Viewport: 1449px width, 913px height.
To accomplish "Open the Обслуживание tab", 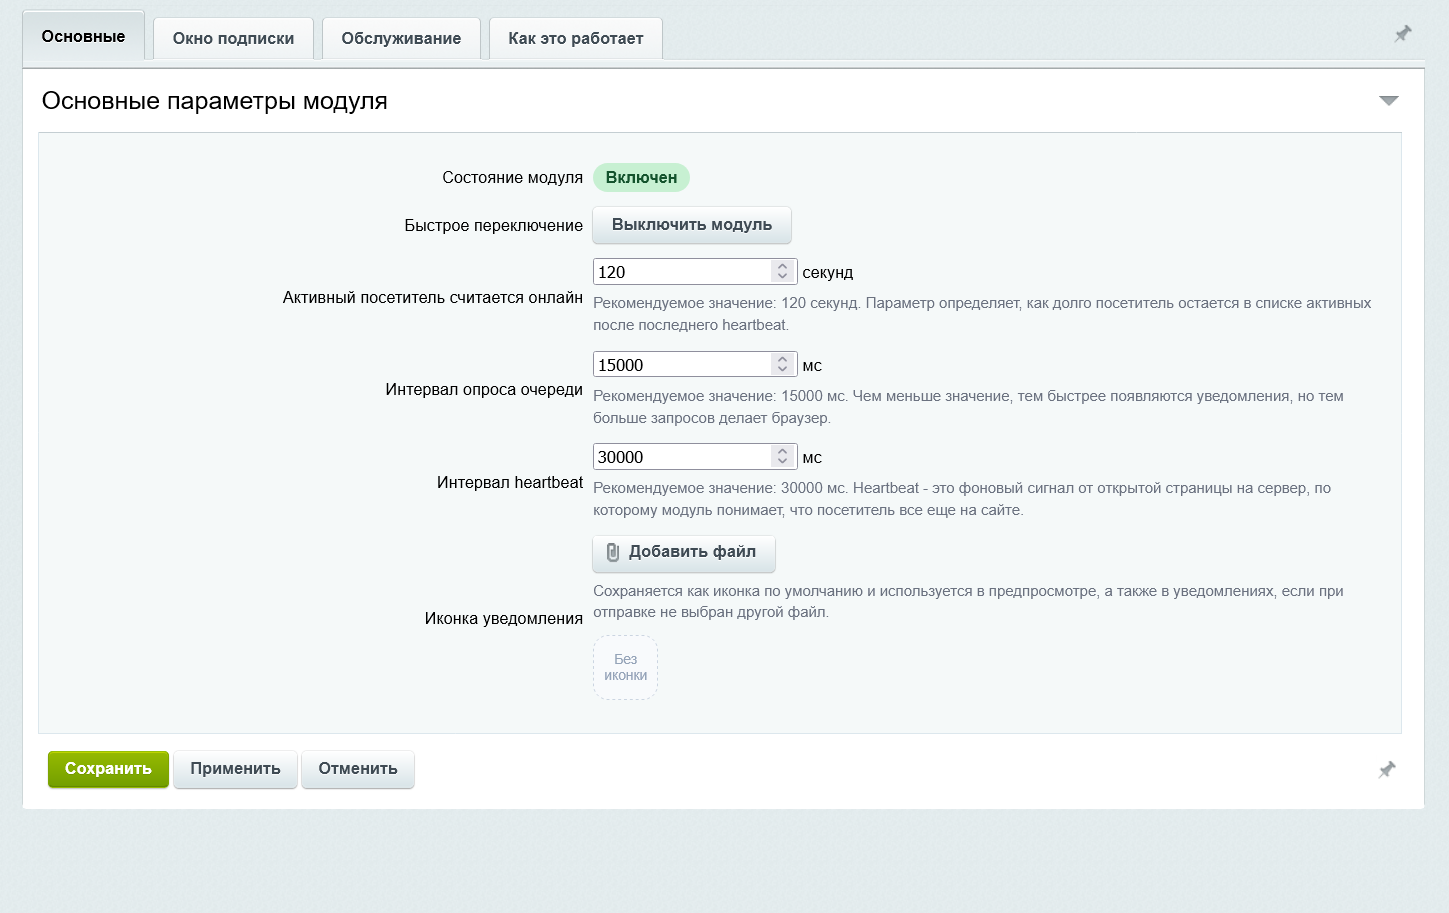I will coord(401,39).
